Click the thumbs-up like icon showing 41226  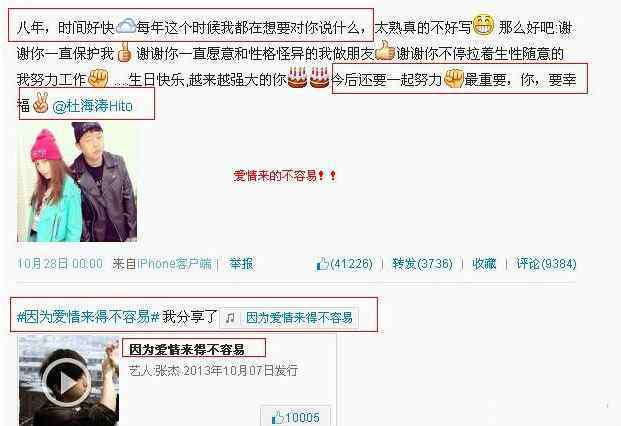(322, 264)
